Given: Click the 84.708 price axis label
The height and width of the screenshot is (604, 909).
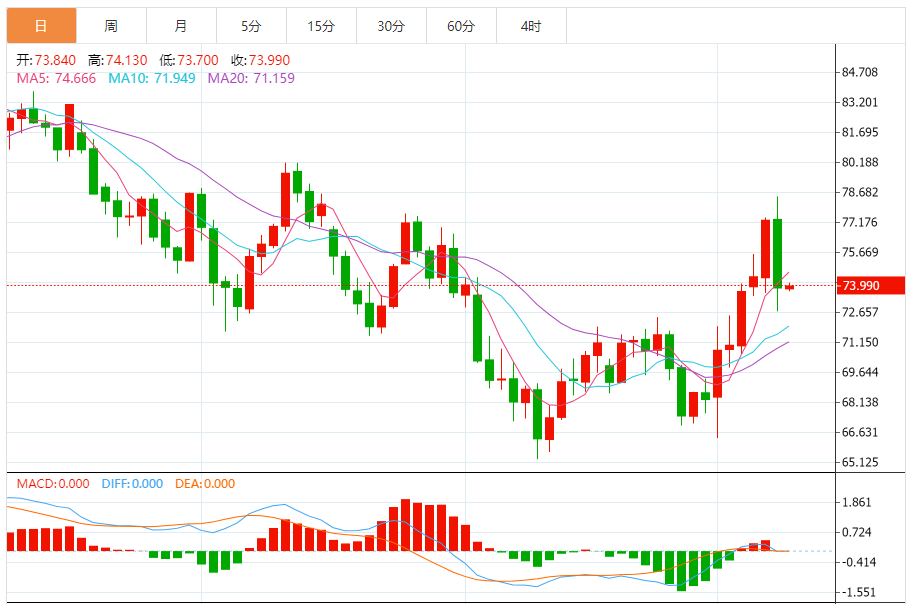Looking at the screenshot, I should tap(860, 72).
